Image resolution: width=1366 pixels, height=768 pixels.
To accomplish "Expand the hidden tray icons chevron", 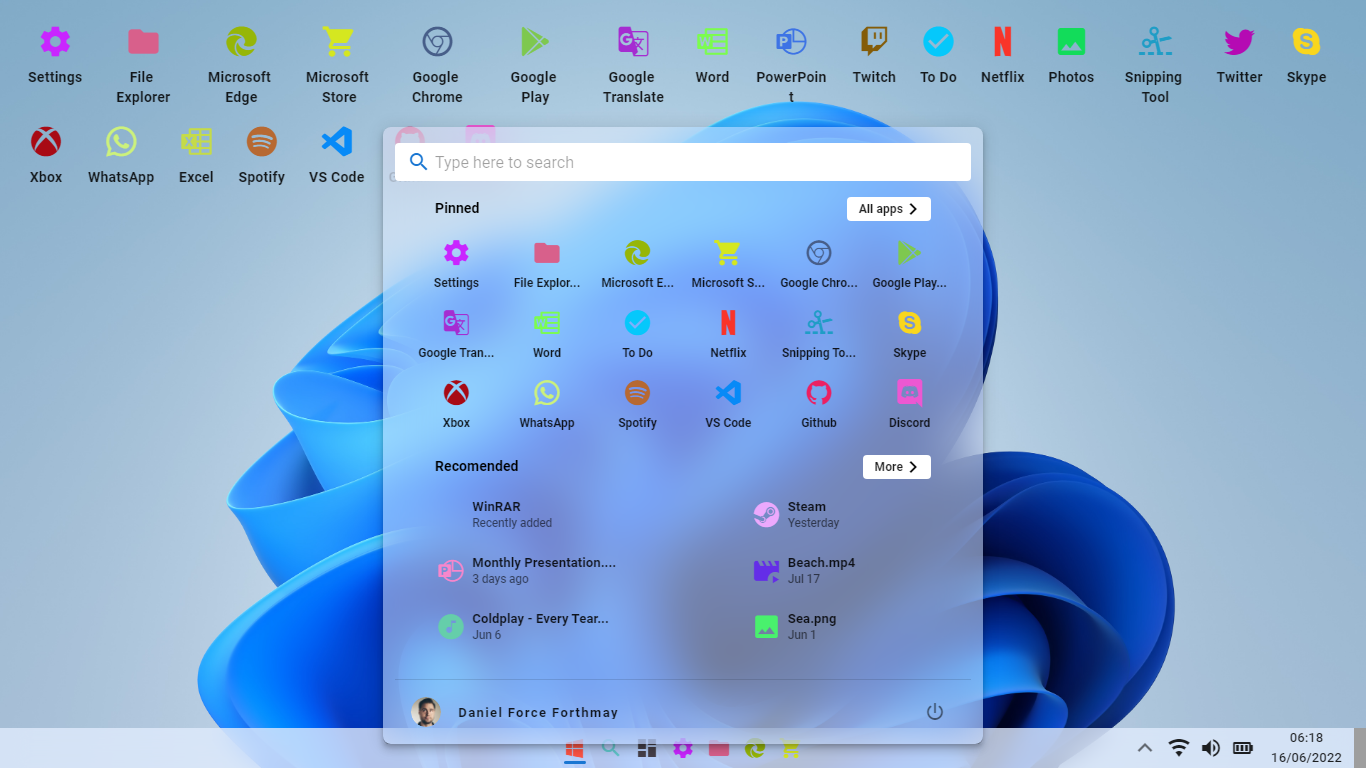I will [x=1145, y=748].
